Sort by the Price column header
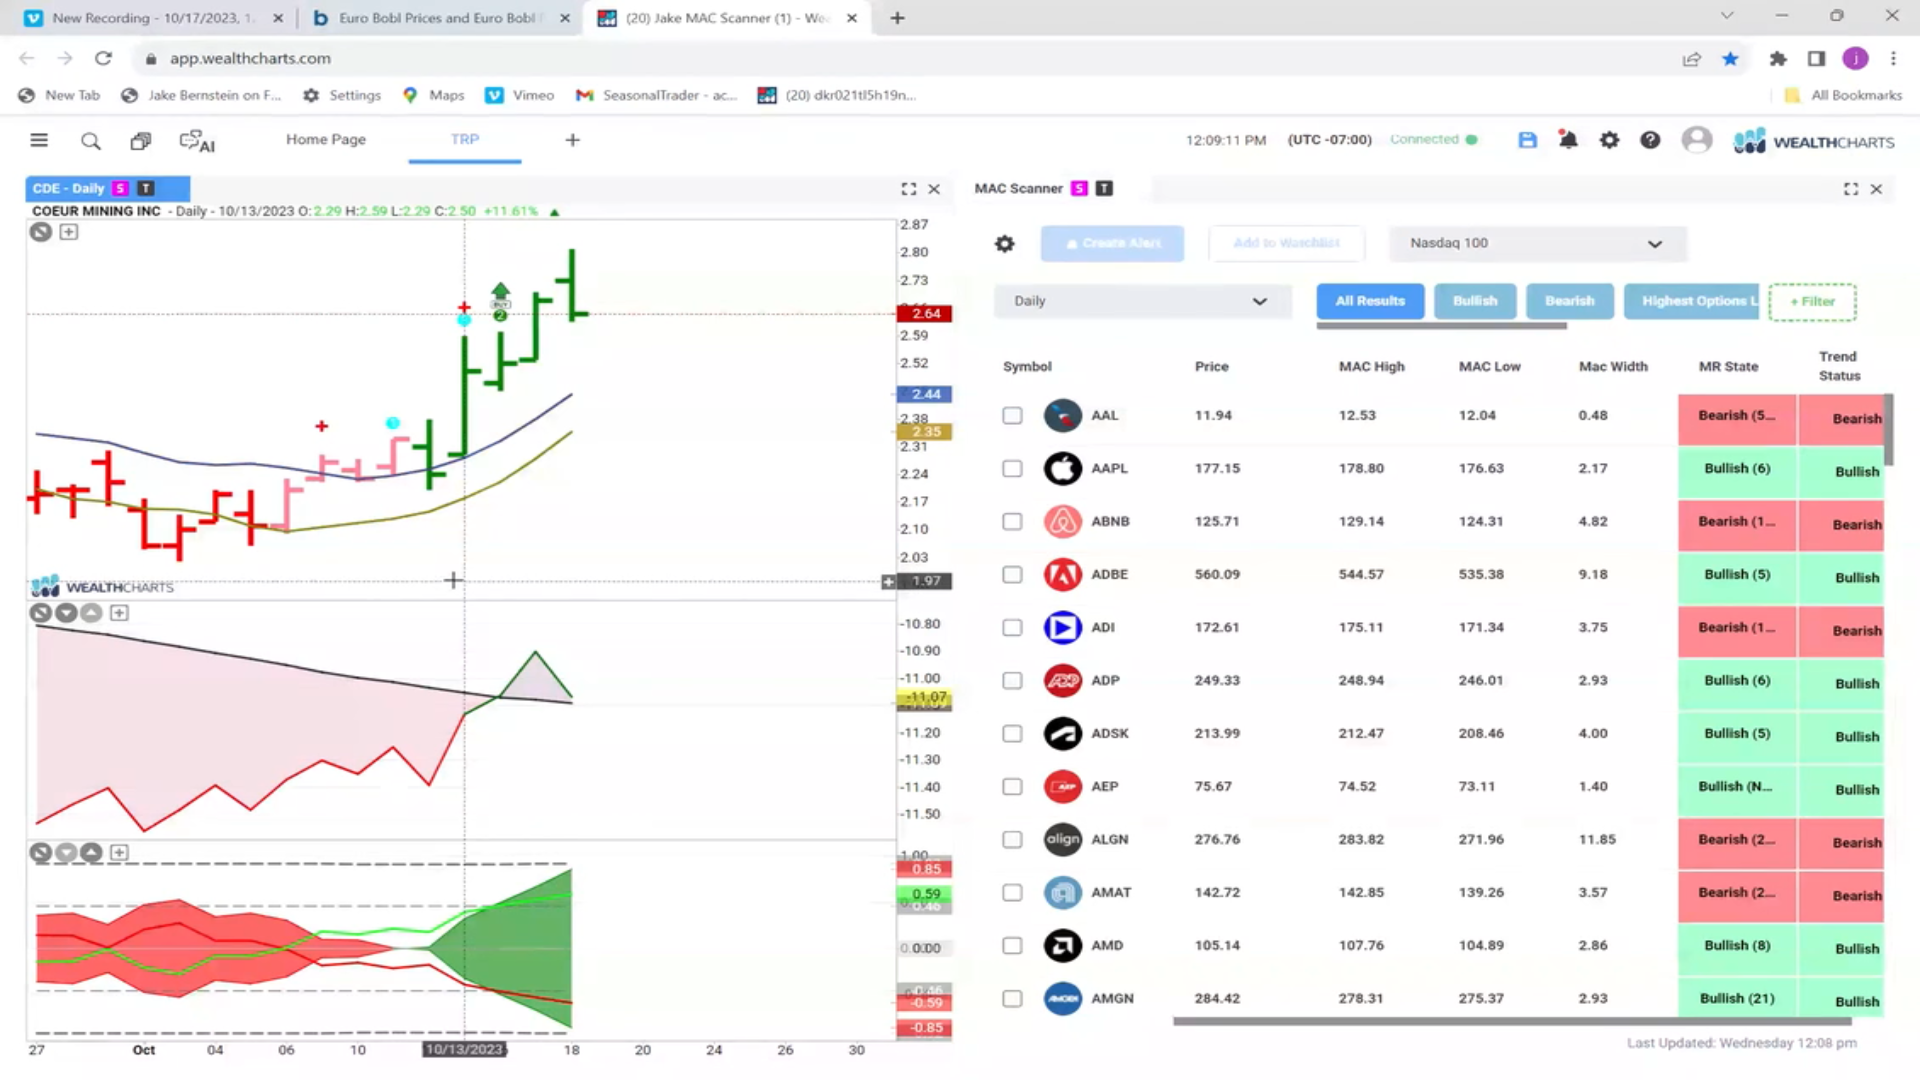The width and height of the screenshot is (1920, 1080). 1211,367
